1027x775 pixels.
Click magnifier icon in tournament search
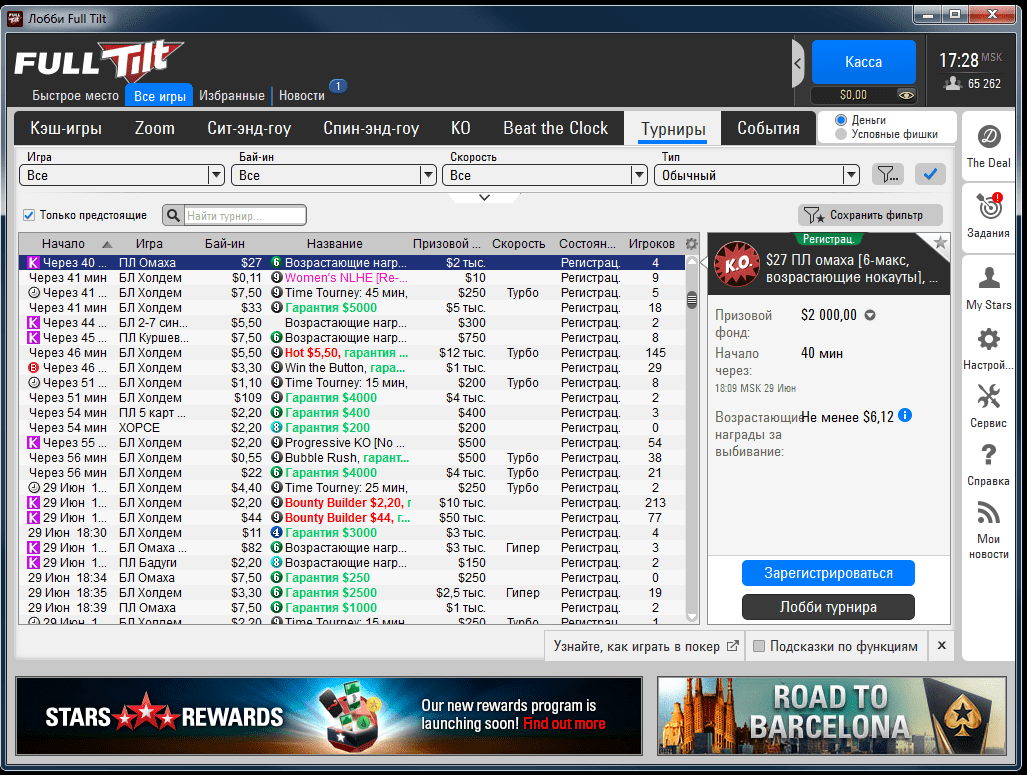tap(173, 215)
